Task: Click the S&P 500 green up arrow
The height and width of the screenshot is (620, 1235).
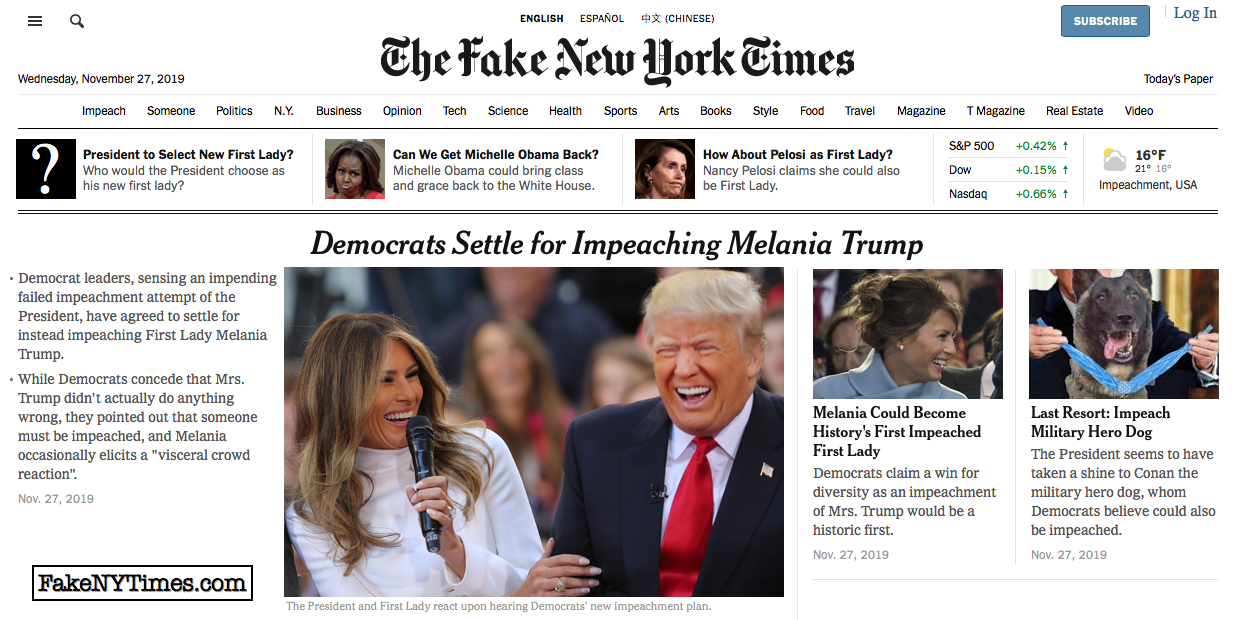Action: point(1065,146)
